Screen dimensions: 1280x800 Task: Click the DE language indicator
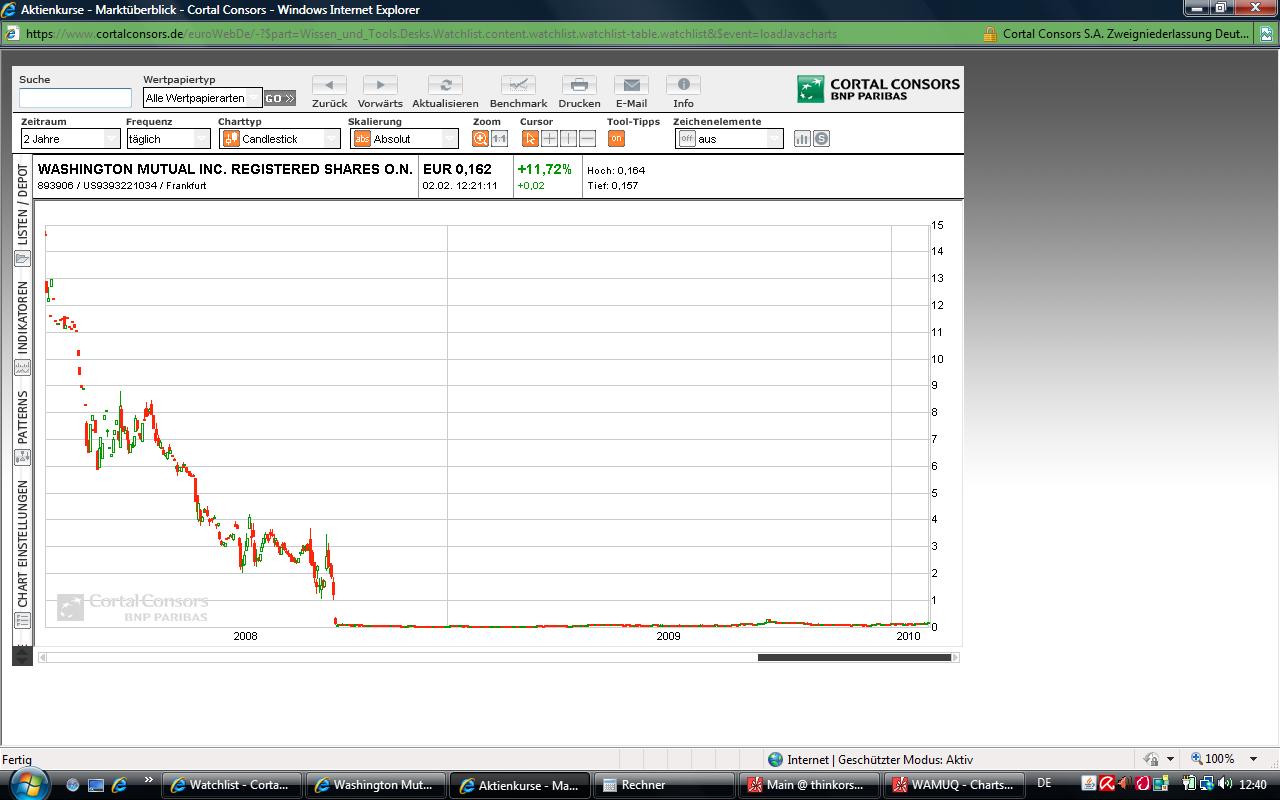(1044, 784)
